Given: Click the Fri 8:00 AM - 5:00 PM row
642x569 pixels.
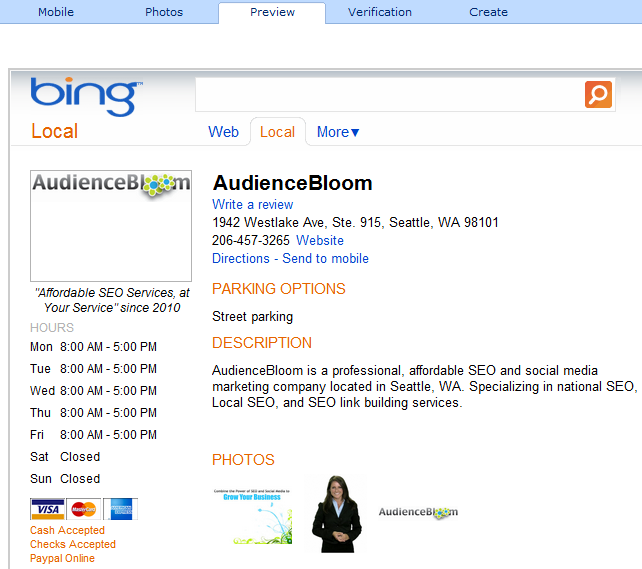Looking at the screenshot, I should pos(93,435).
